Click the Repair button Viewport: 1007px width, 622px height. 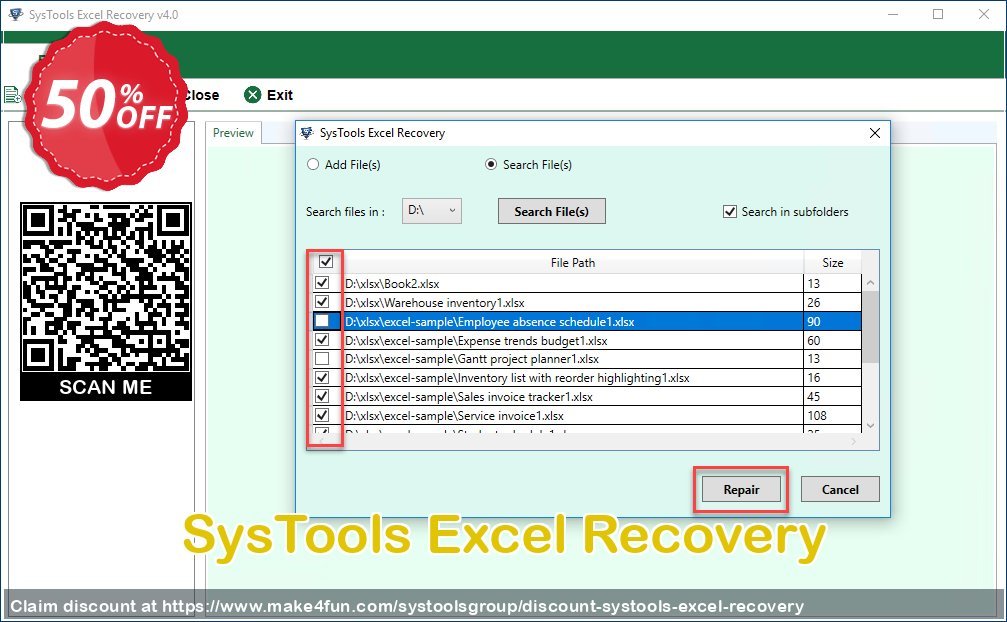tap(741, 490)
